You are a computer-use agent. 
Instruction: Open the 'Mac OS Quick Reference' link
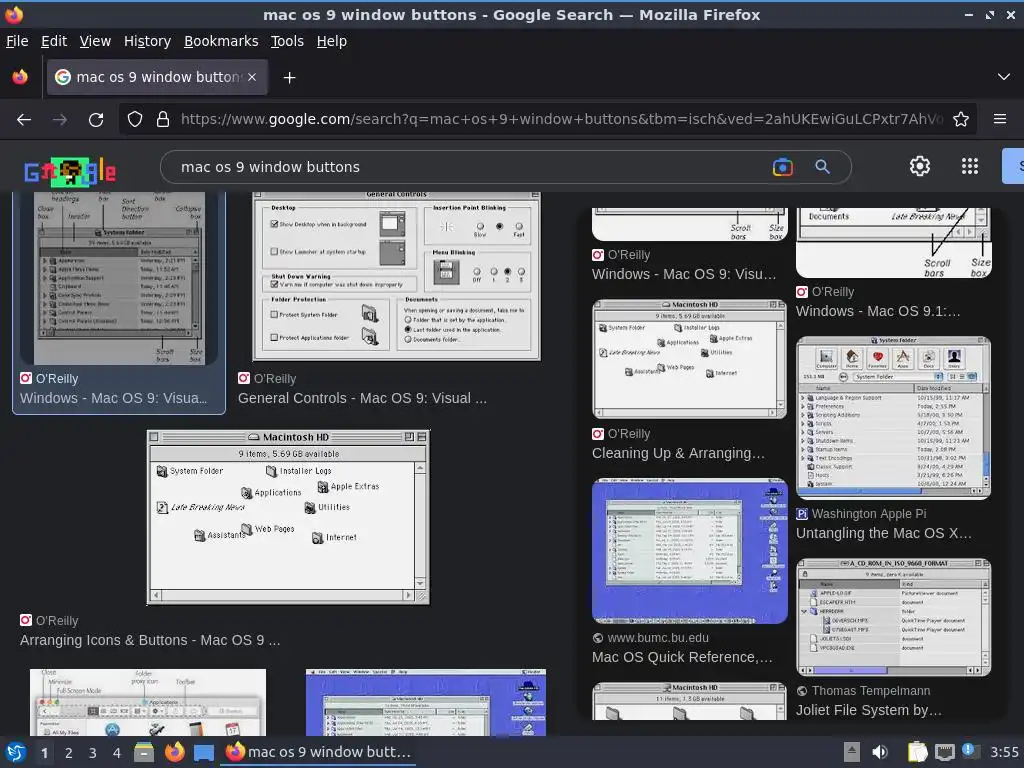coord(682,658)
